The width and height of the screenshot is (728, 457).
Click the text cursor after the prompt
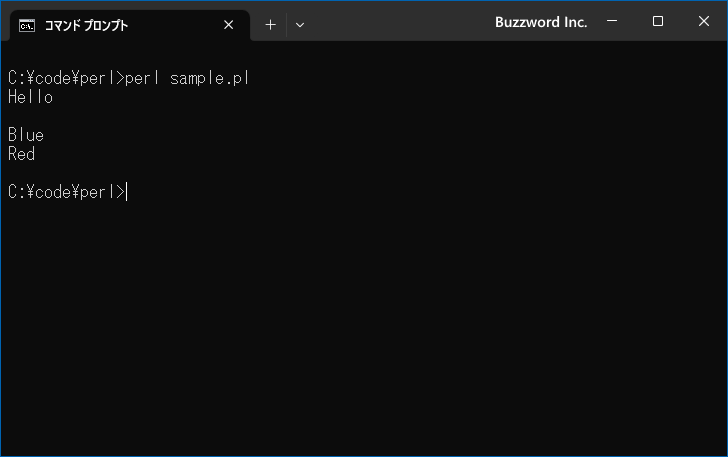(x=127, y=192)
